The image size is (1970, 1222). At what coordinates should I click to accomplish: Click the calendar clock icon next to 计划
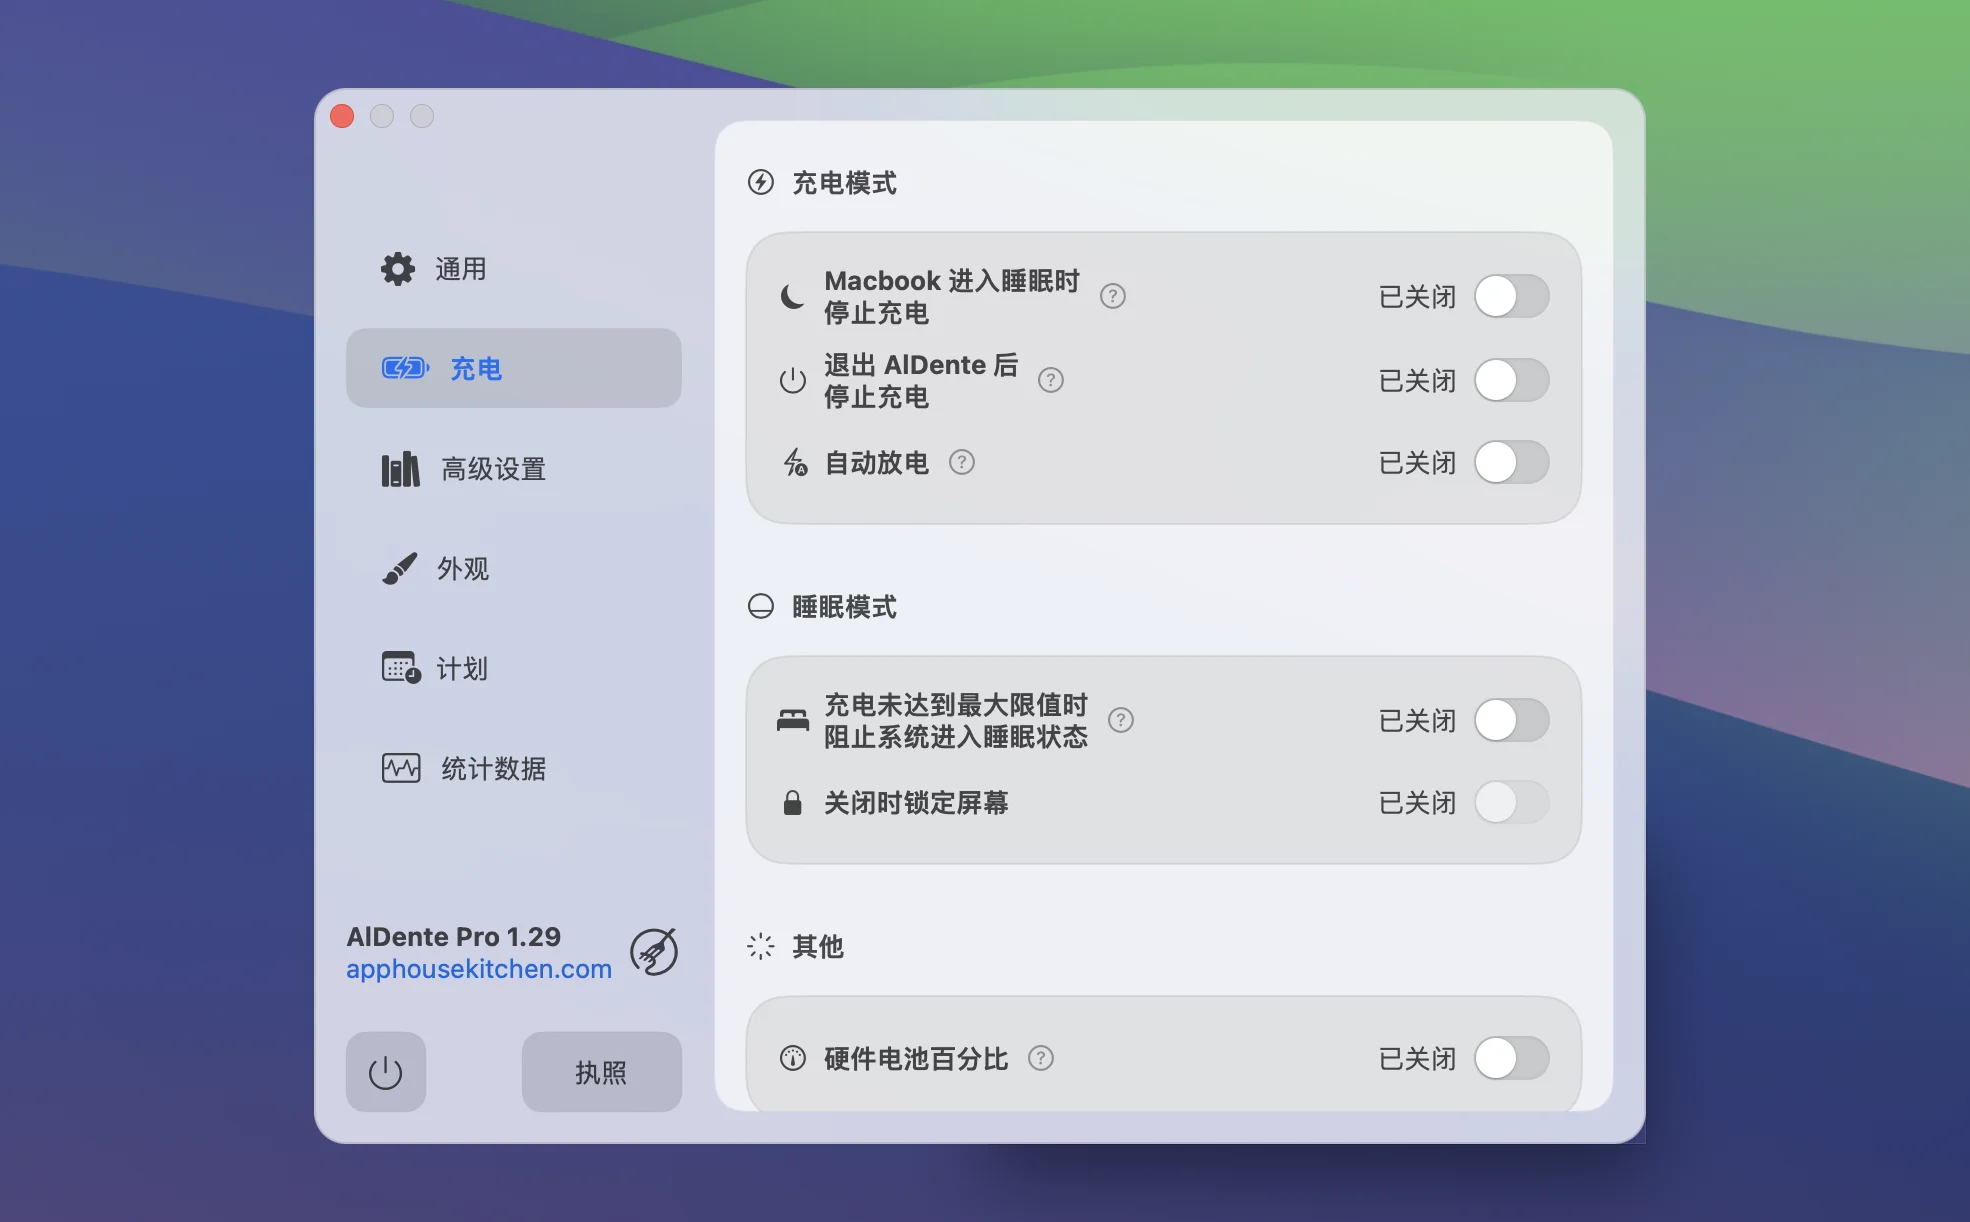[401, 667]
